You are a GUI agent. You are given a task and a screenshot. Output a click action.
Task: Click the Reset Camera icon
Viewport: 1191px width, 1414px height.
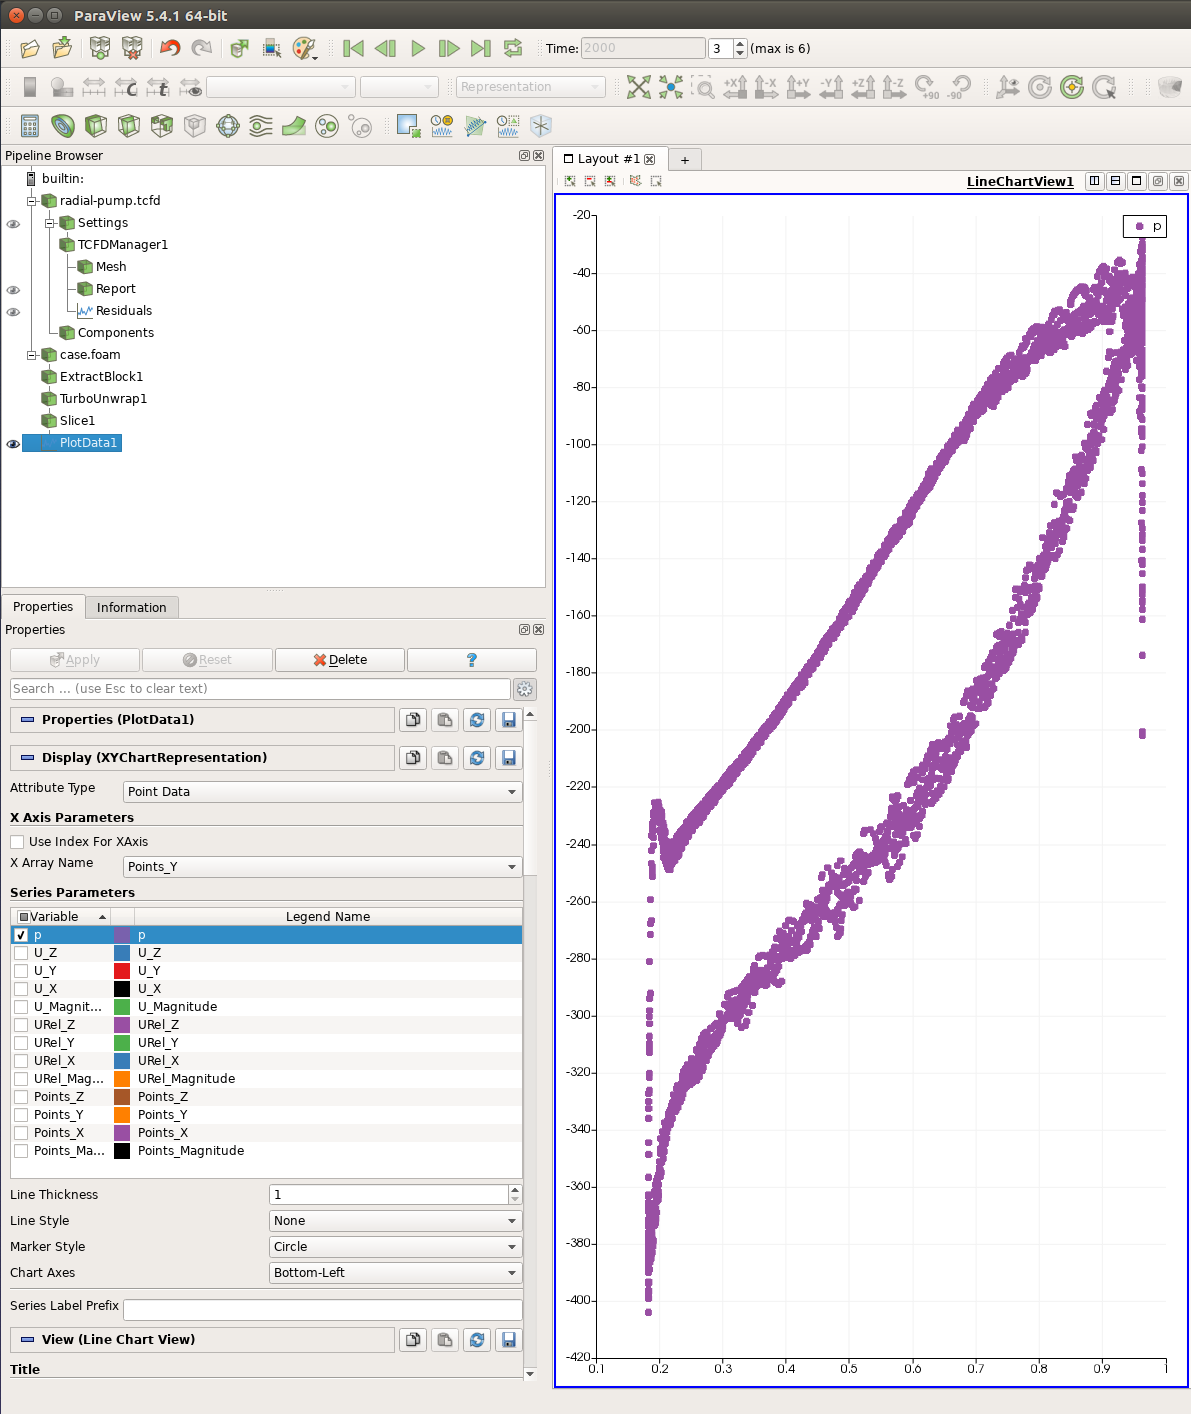pyautogui.click(x=638, y=87)
